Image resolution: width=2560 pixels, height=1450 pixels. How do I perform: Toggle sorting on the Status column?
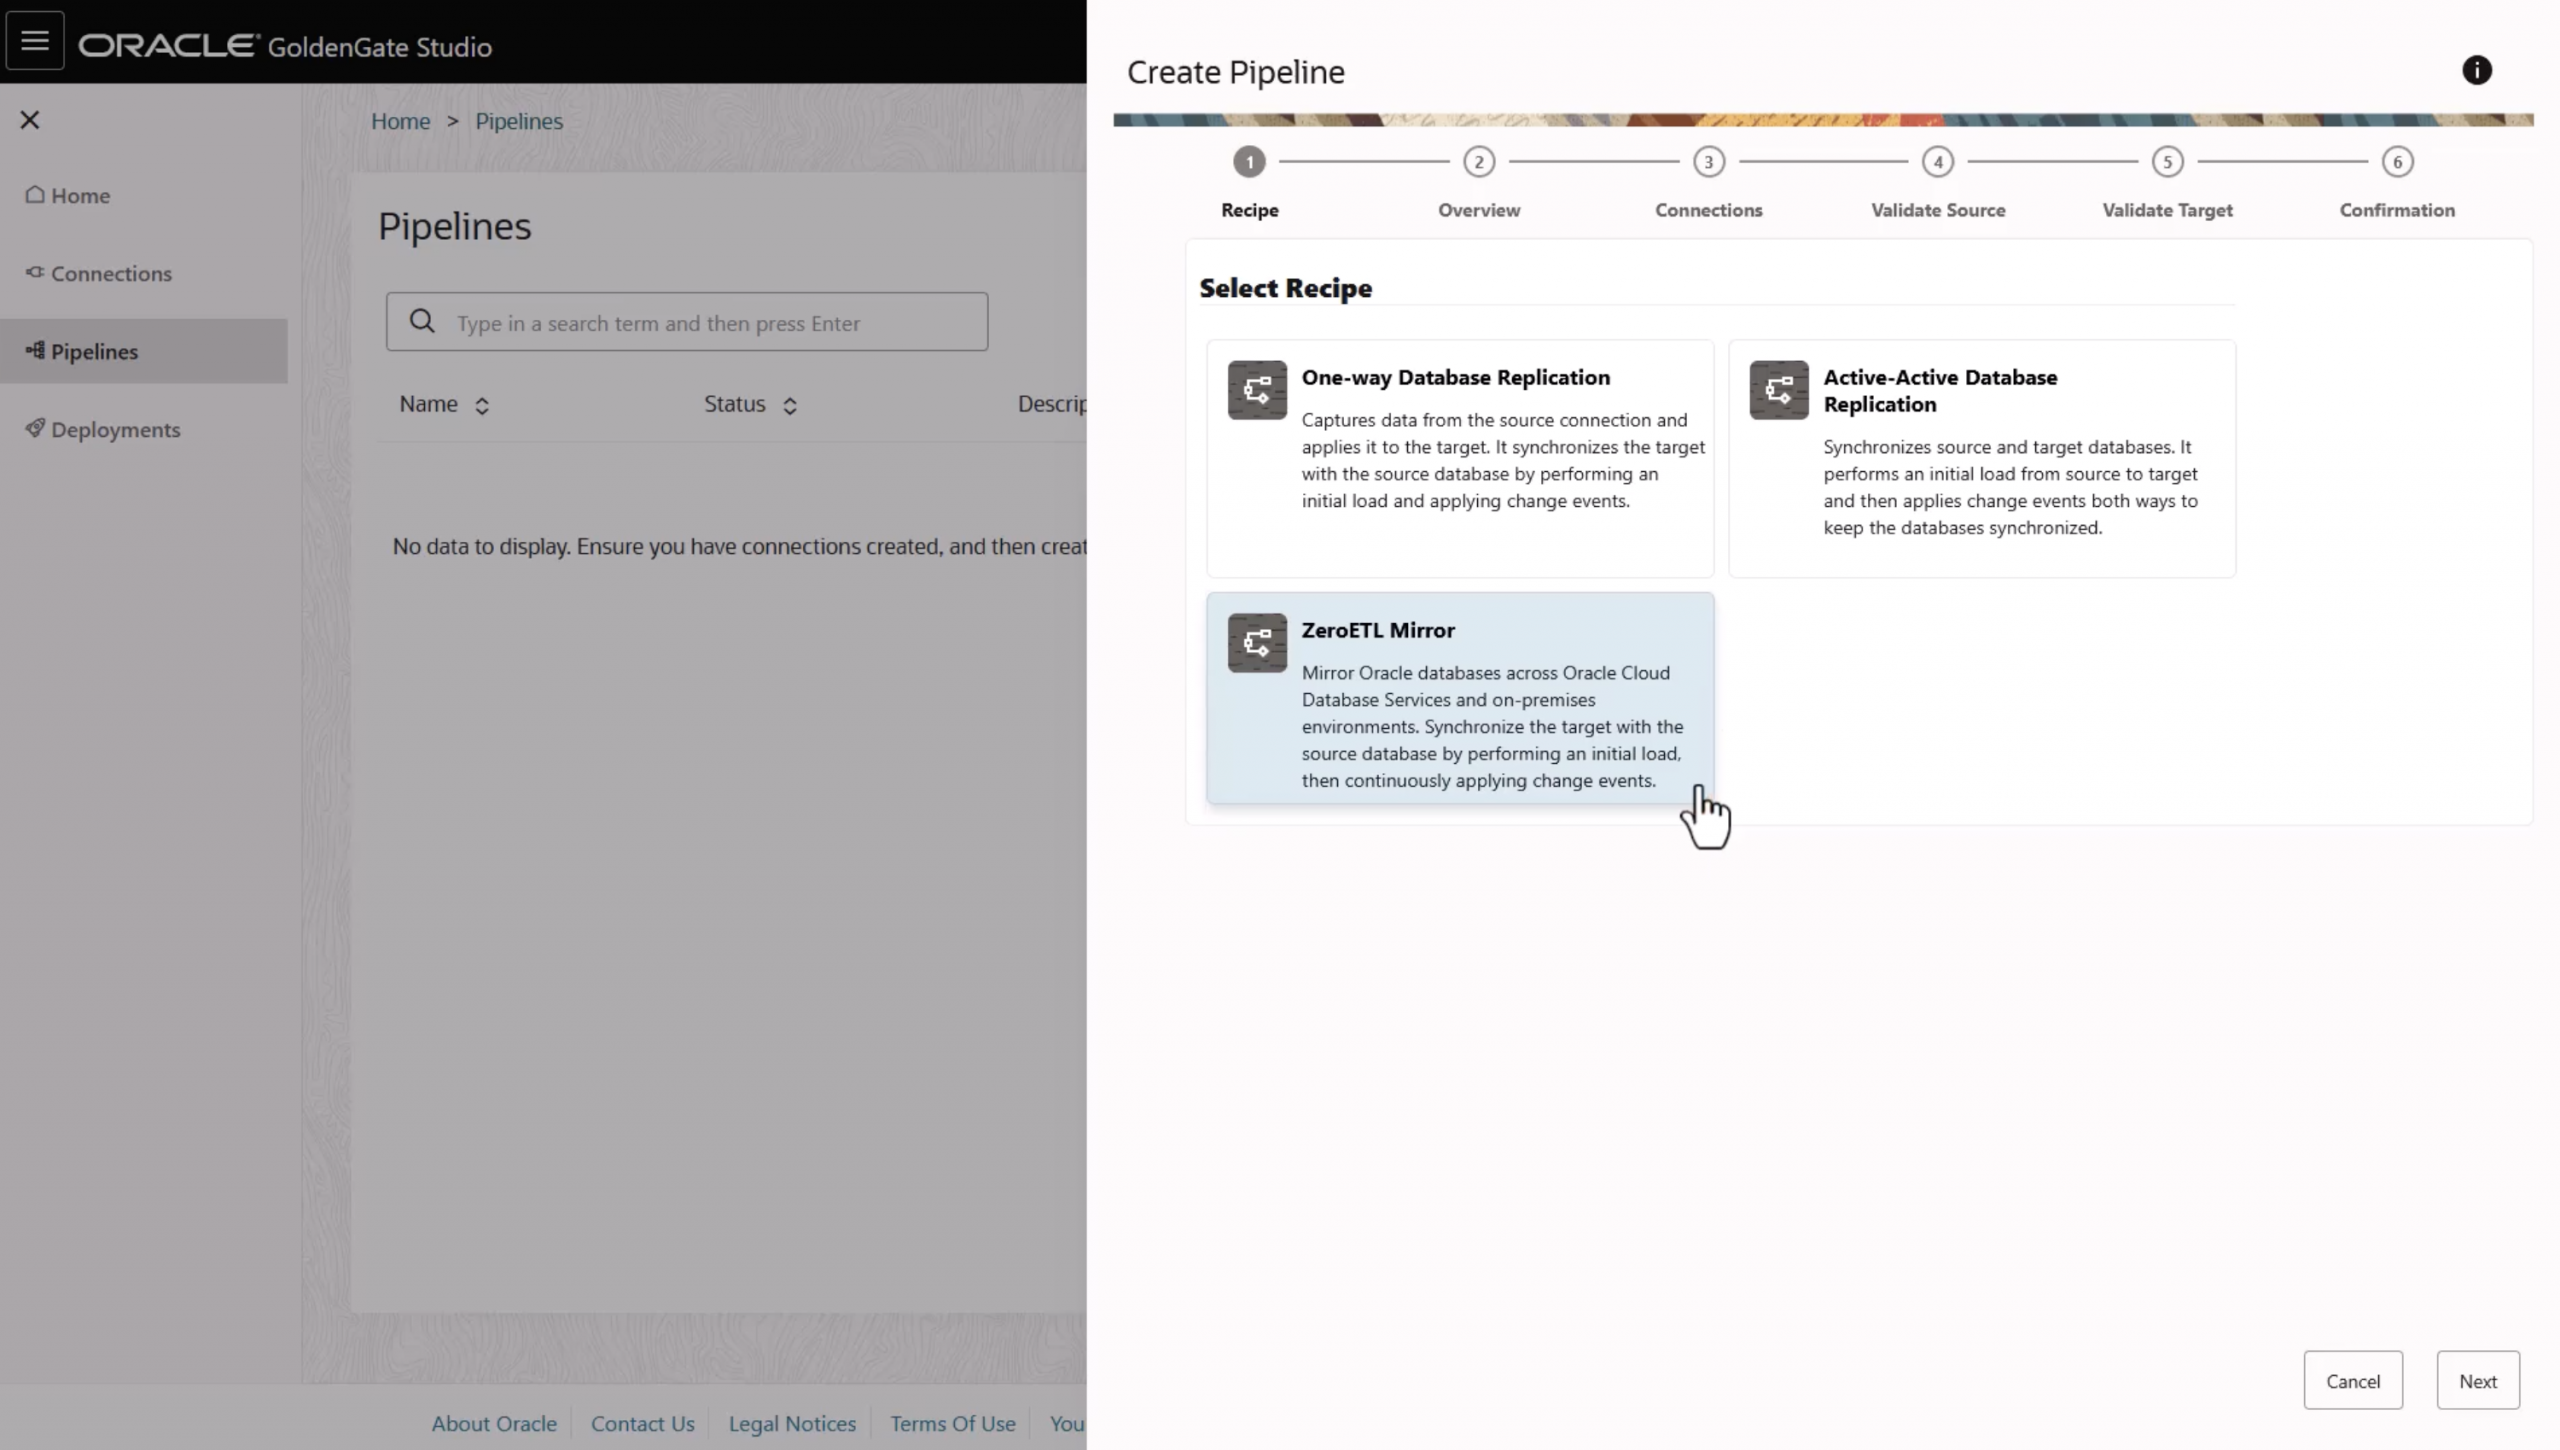tap(789, 404)
